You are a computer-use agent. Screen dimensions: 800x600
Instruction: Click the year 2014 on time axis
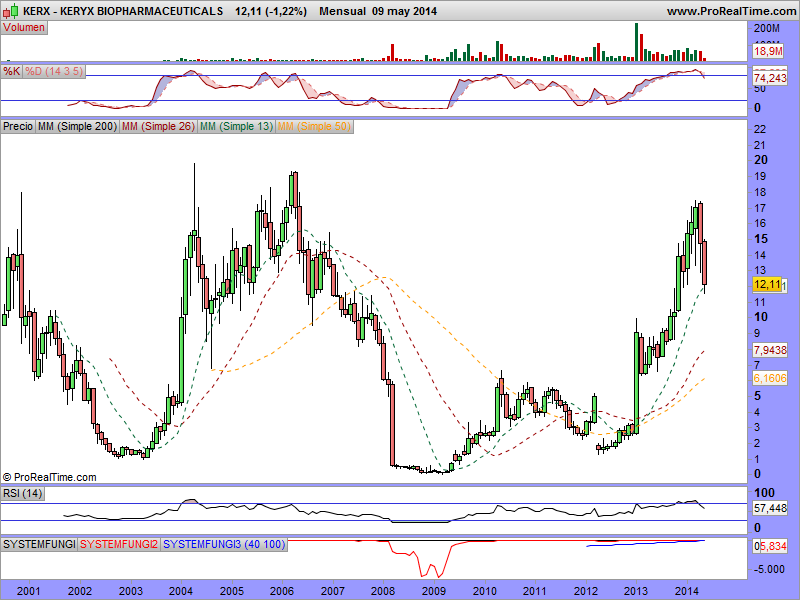[x=686, y=591]
